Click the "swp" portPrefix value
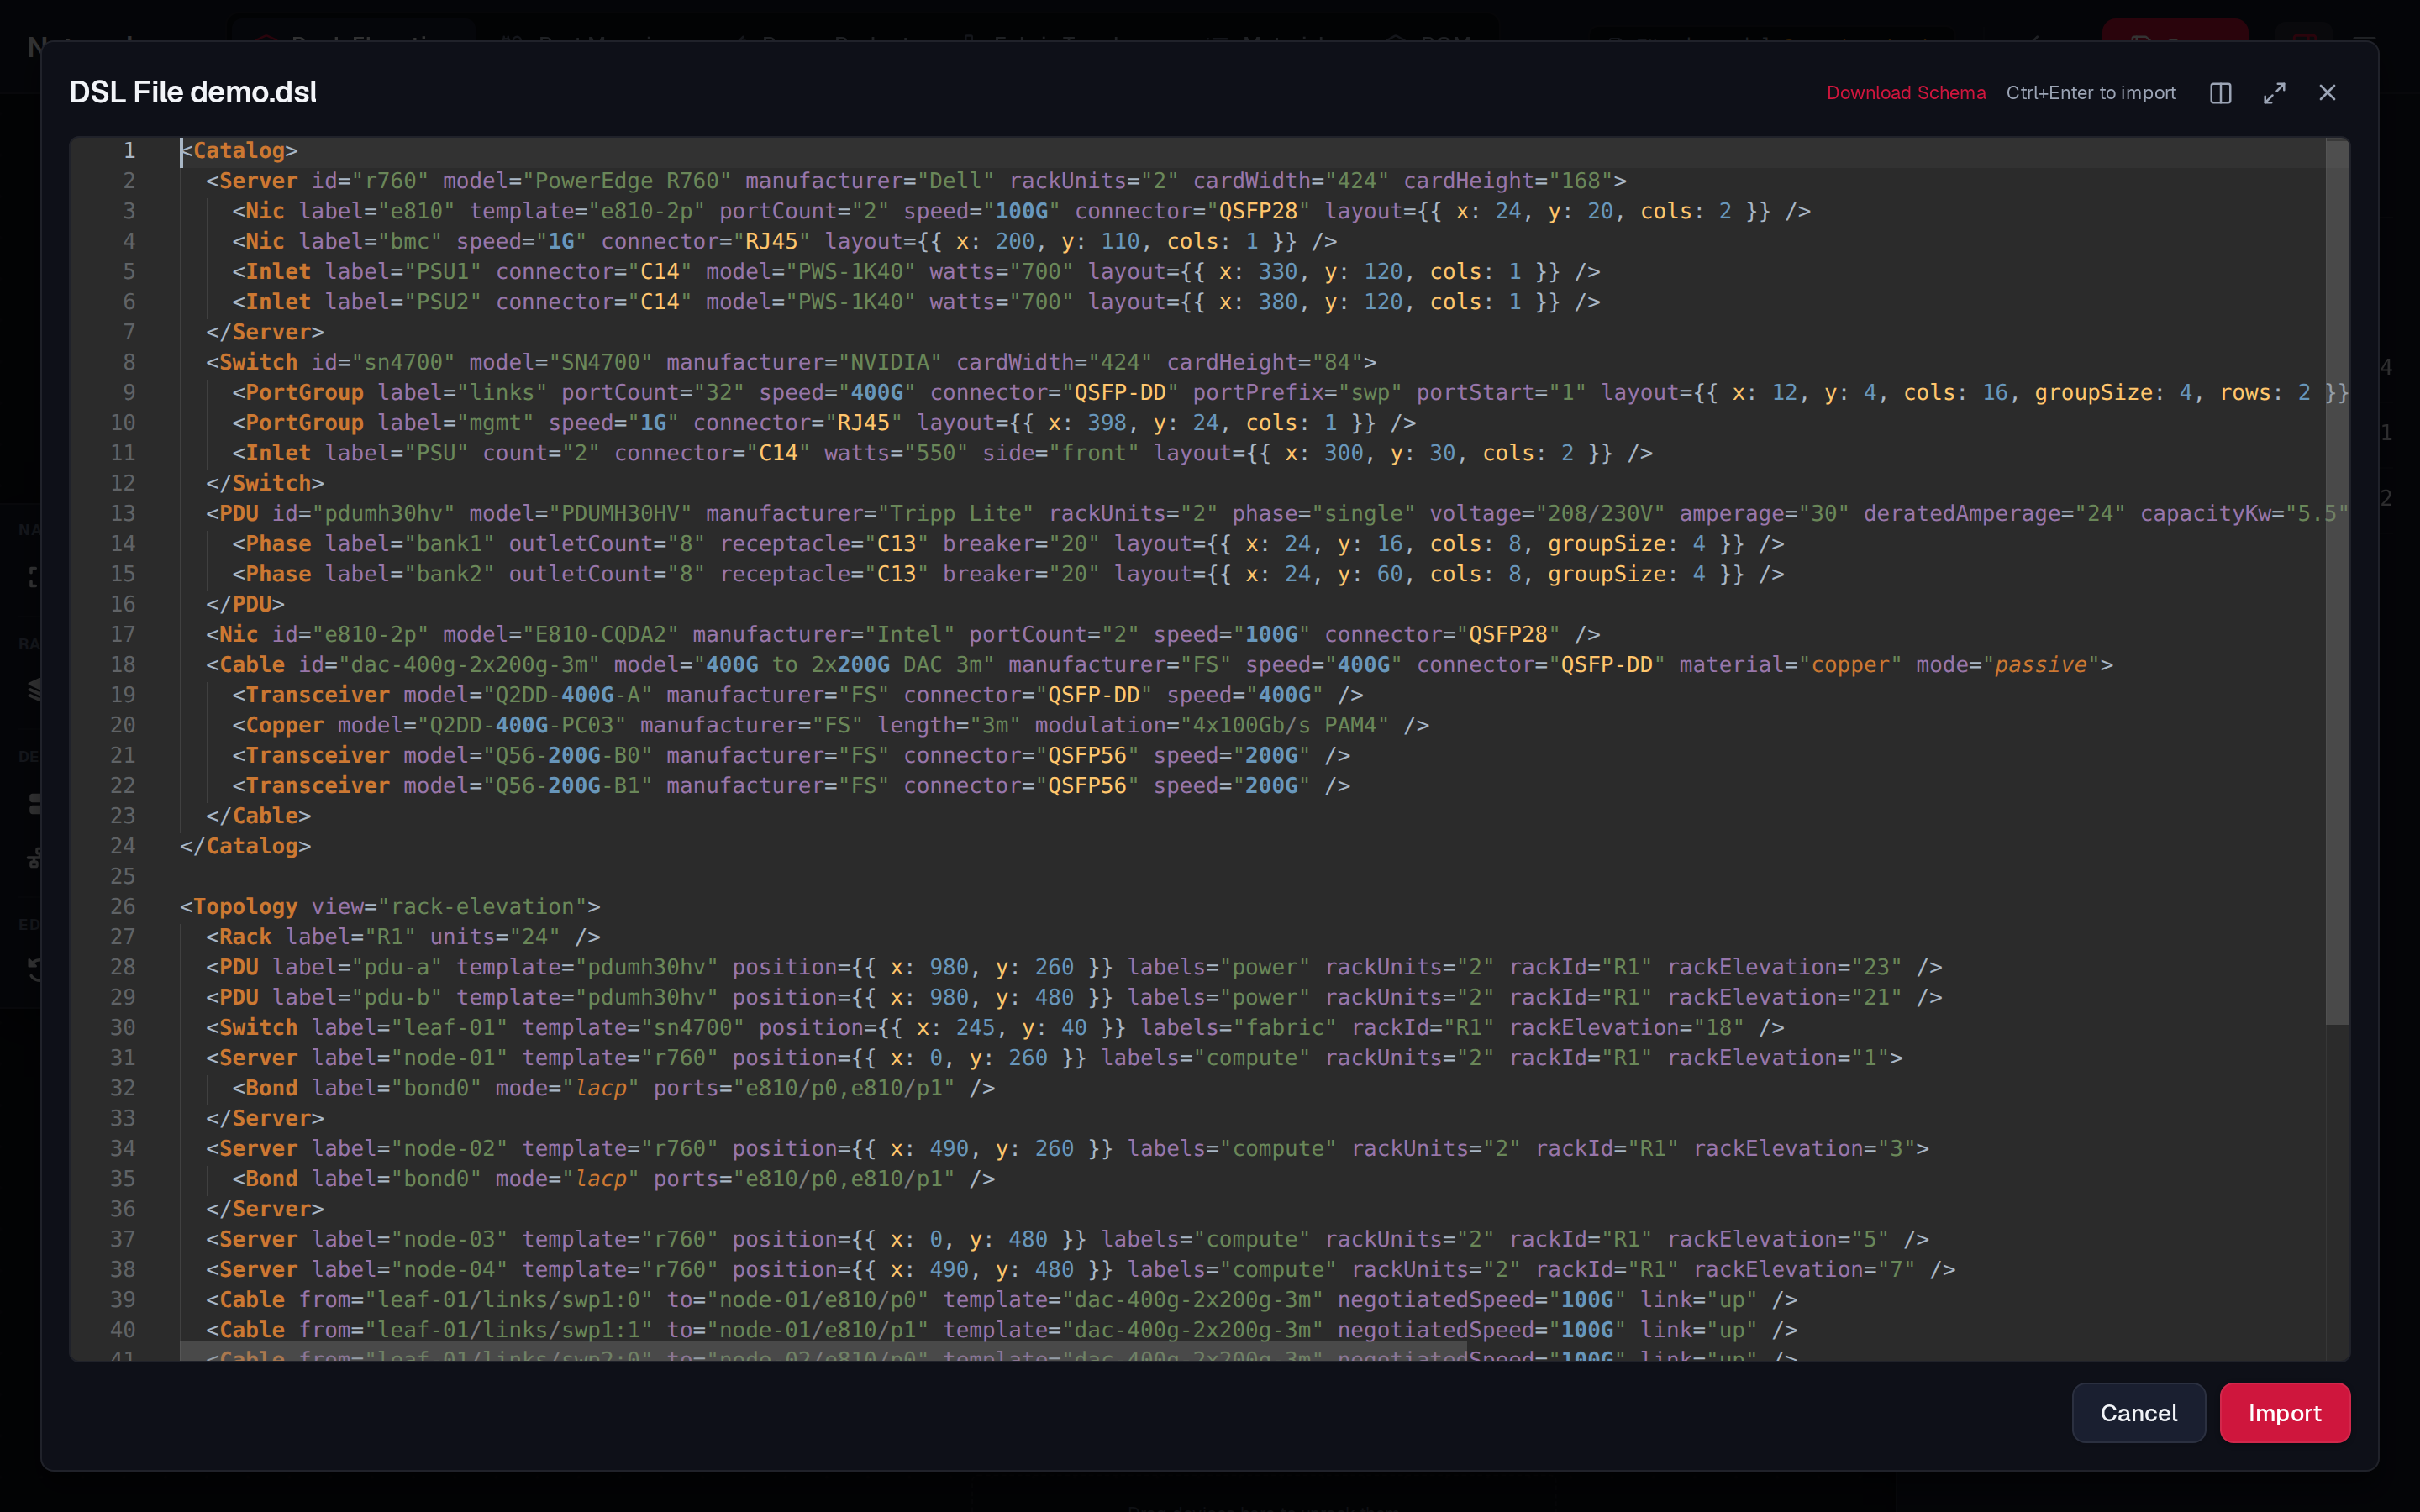Viewport: 2420px width, 1512px height. 1370,393
